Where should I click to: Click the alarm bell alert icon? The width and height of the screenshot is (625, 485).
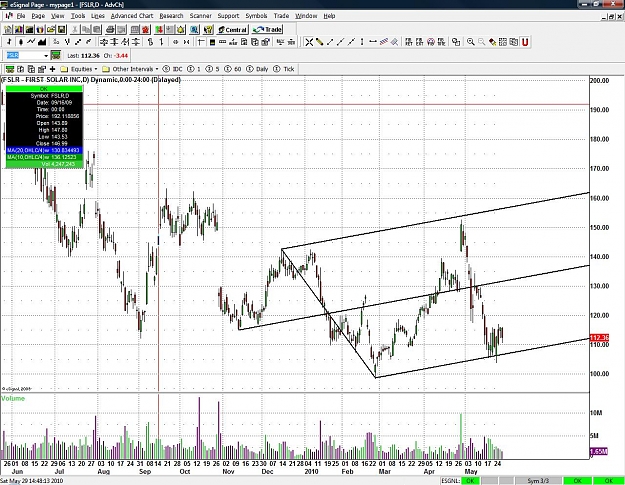pos(181,29)
